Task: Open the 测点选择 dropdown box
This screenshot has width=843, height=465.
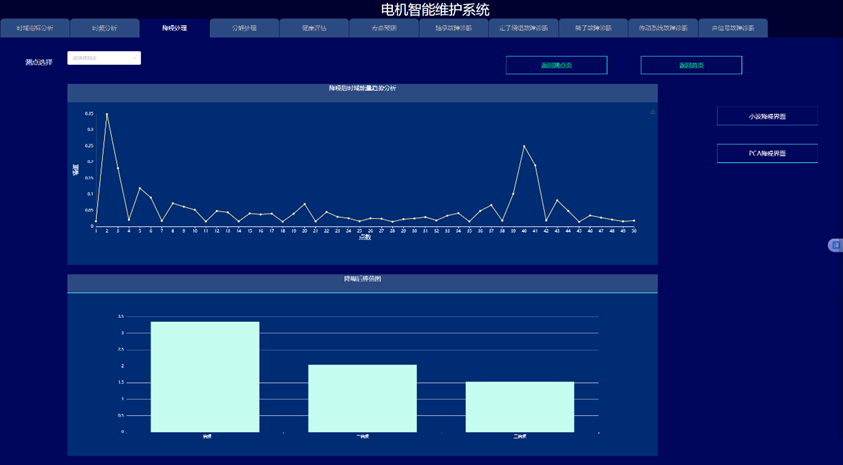Action: point(104,58)
